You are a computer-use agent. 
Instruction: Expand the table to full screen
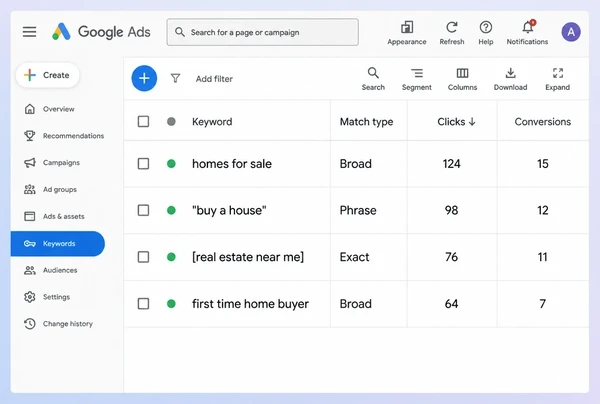[x=558, y=79]
